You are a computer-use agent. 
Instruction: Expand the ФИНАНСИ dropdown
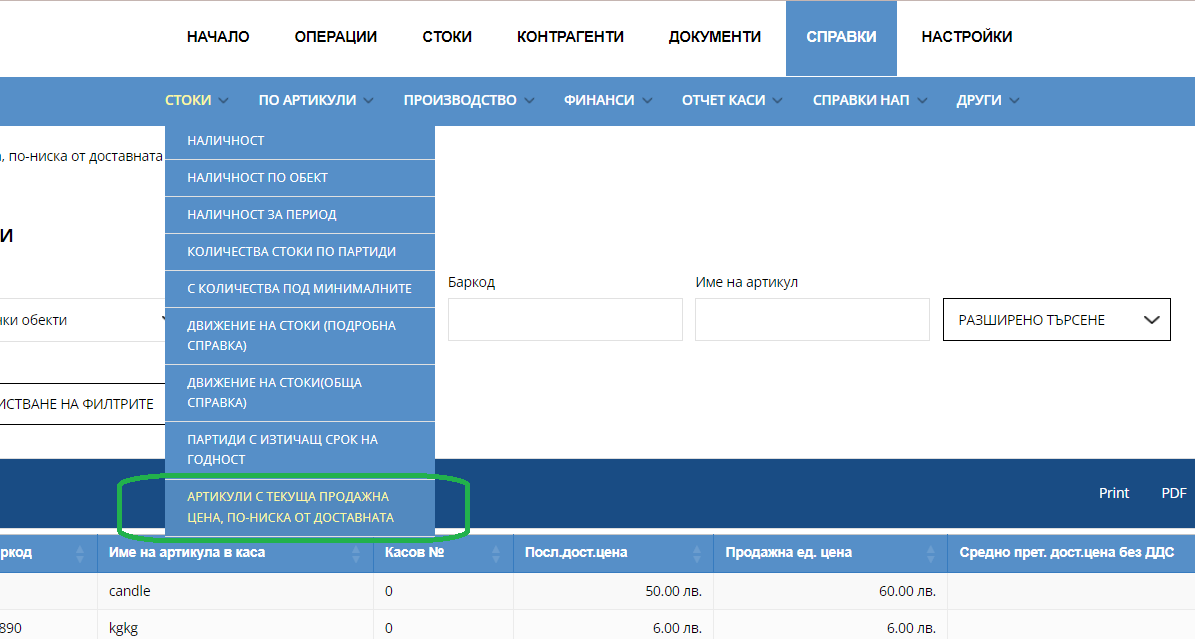click(x=607, y=100)
